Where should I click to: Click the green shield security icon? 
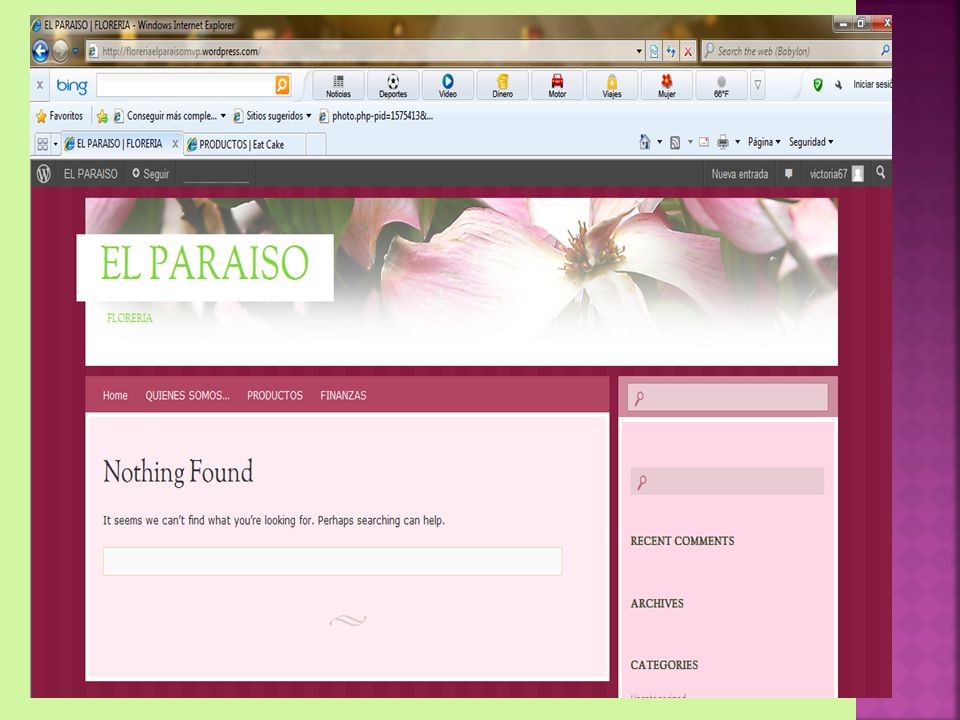tap(817, 84)
